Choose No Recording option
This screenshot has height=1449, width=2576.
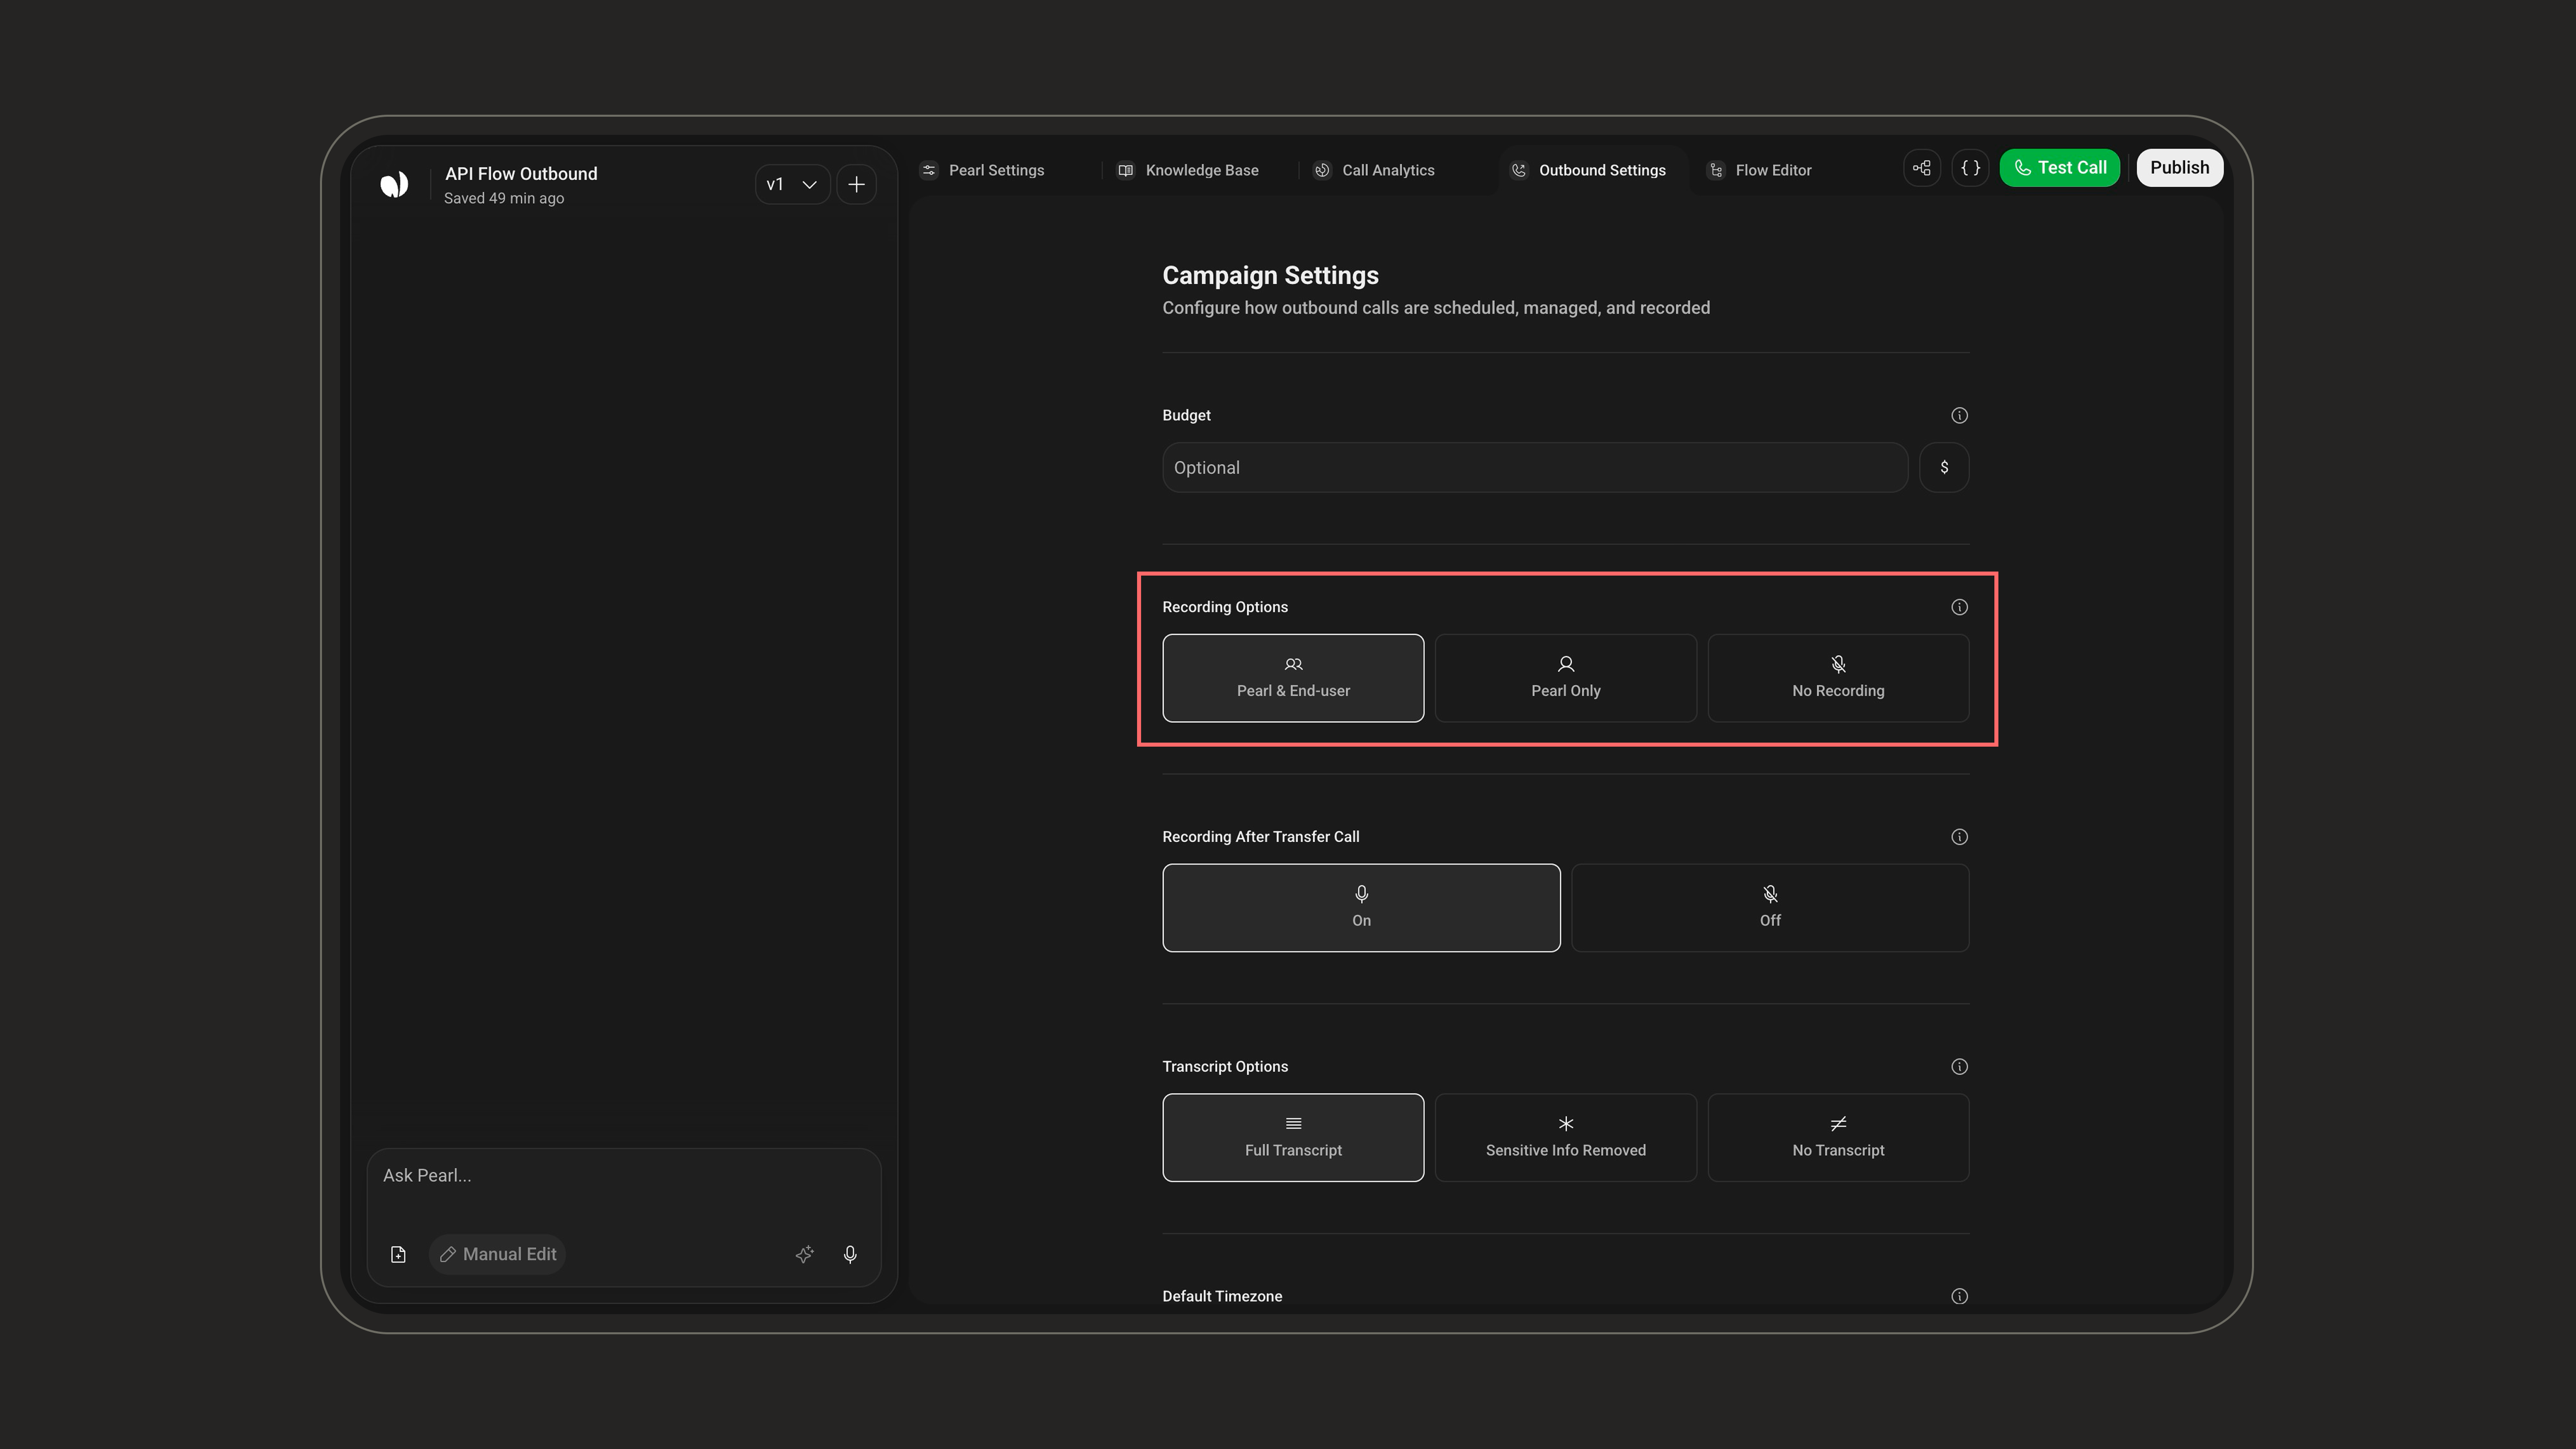[x=1838, y=678]
